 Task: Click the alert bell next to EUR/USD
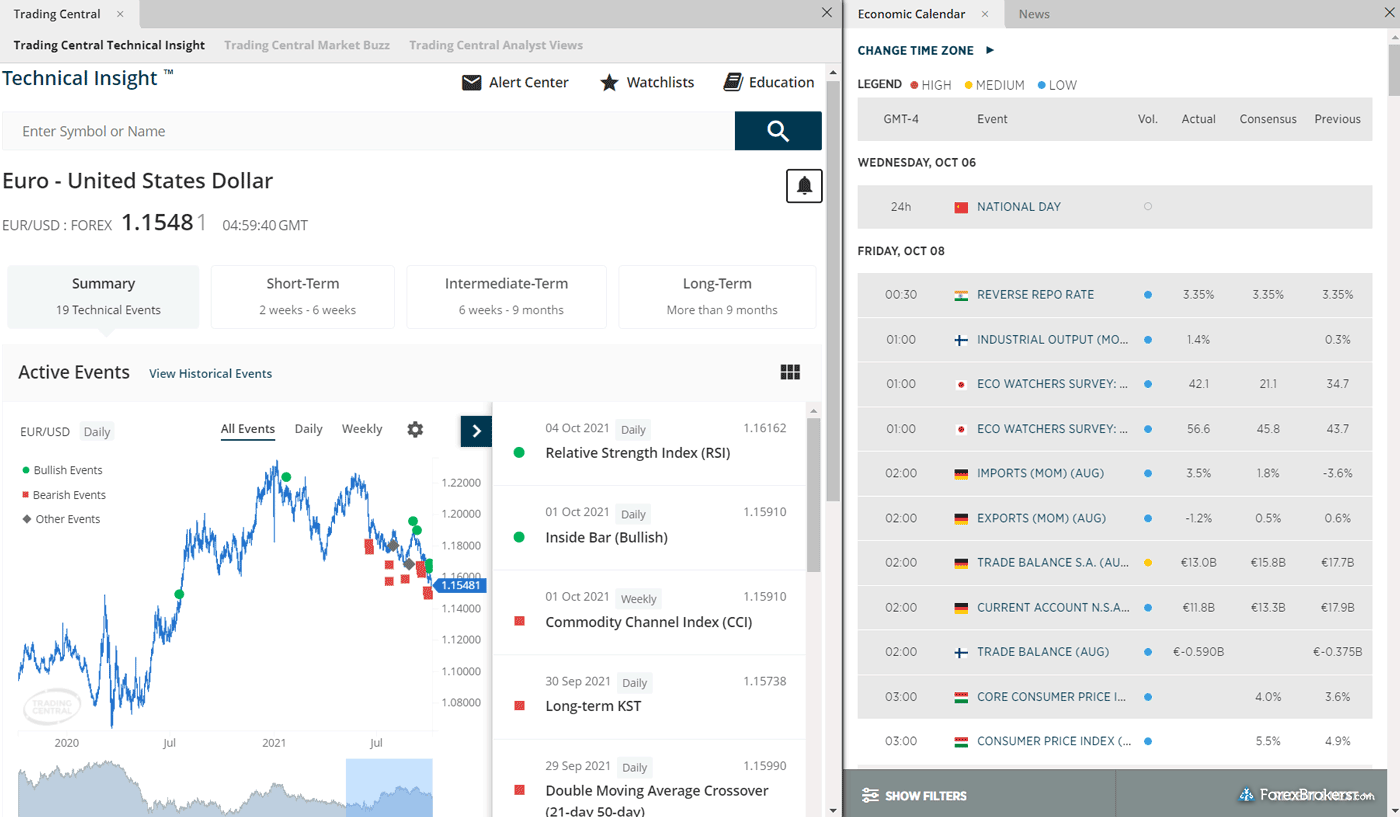point(804,186)
